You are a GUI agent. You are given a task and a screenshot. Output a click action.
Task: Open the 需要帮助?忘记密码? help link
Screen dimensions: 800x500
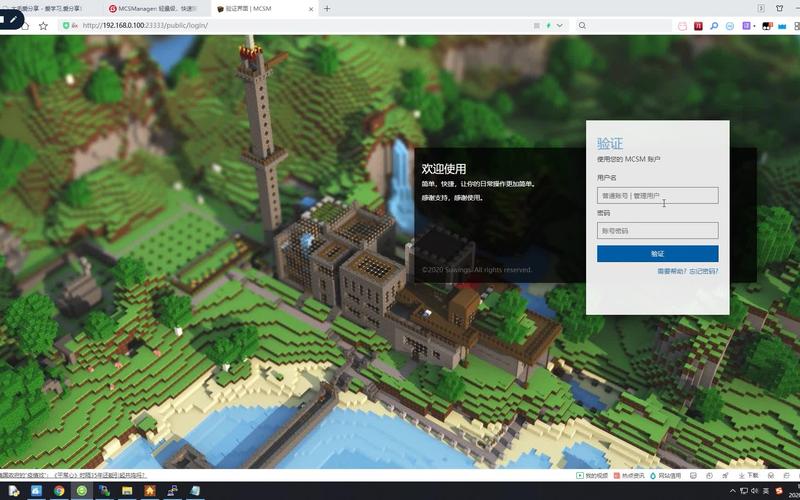click(x=688, y=271)
